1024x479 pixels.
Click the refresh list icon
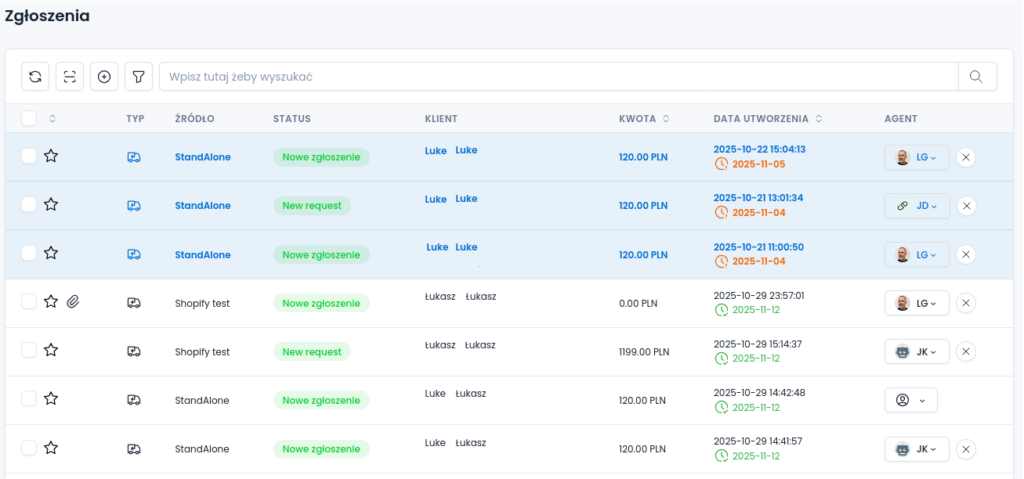(36, 77)
